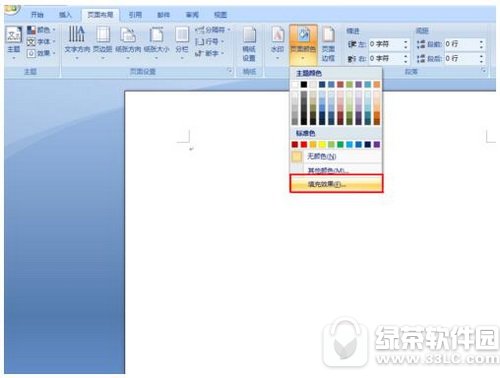Switch to the 开始 Home tab
Image resolution: width=500 pixels, height=378 pixels.
(x=37, y=15)
